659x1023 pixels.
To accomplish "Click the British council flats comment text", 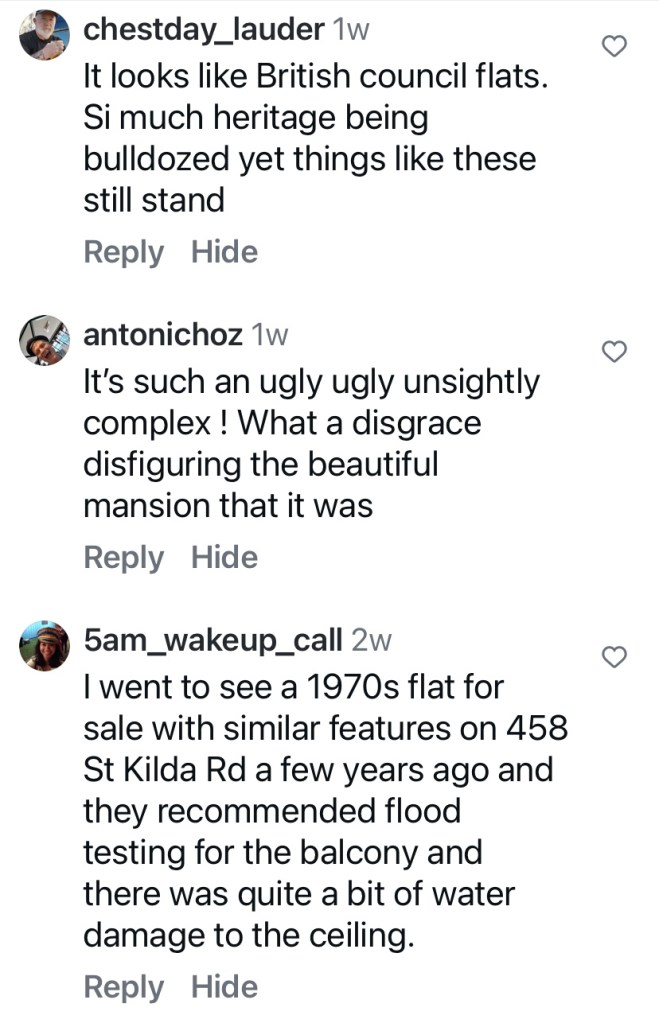I will click(315, 139).
